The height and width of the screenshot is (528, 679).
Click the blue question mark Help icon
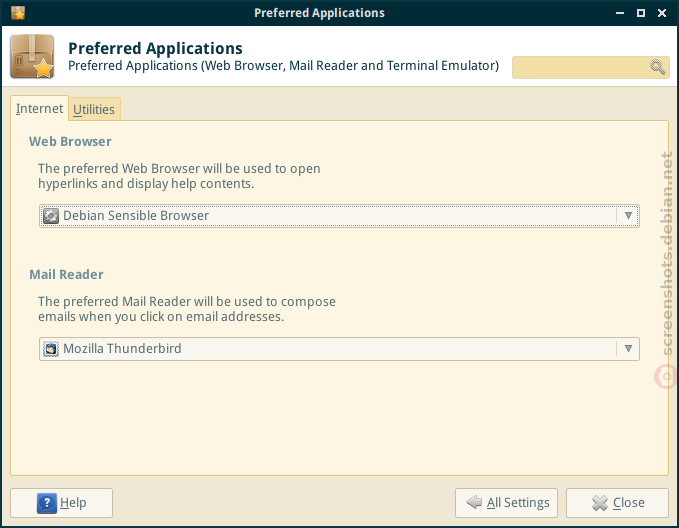[x=47, y=503]
